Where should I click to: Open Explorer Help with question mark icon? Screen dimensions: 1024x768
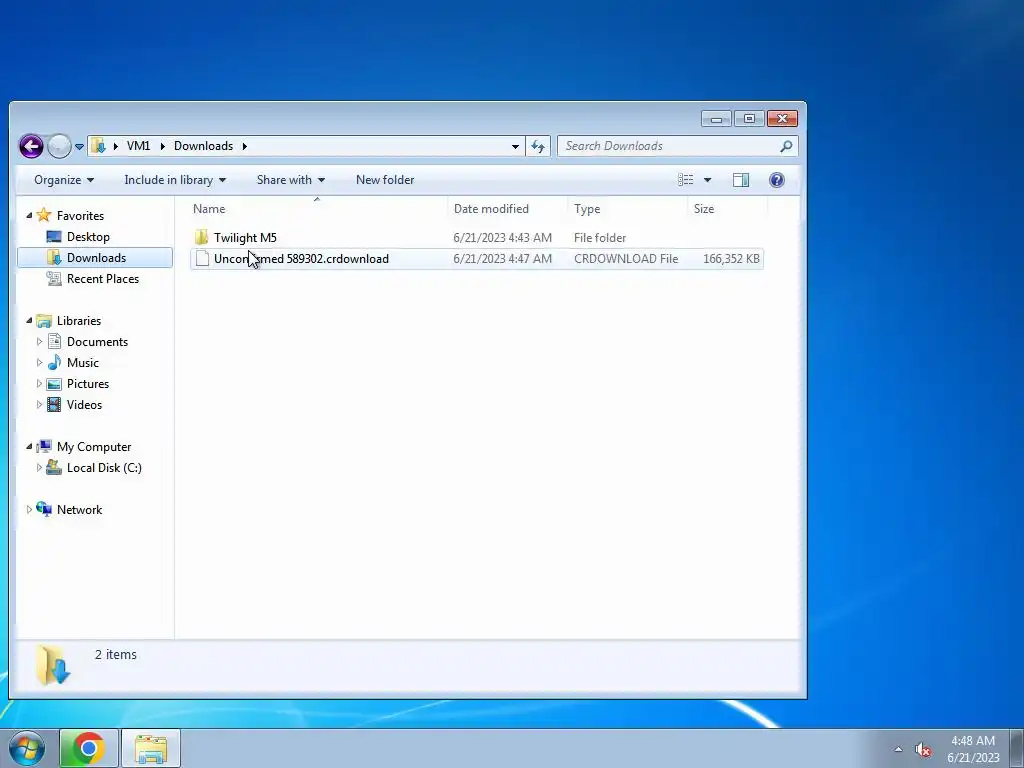(x=776, y=180)
